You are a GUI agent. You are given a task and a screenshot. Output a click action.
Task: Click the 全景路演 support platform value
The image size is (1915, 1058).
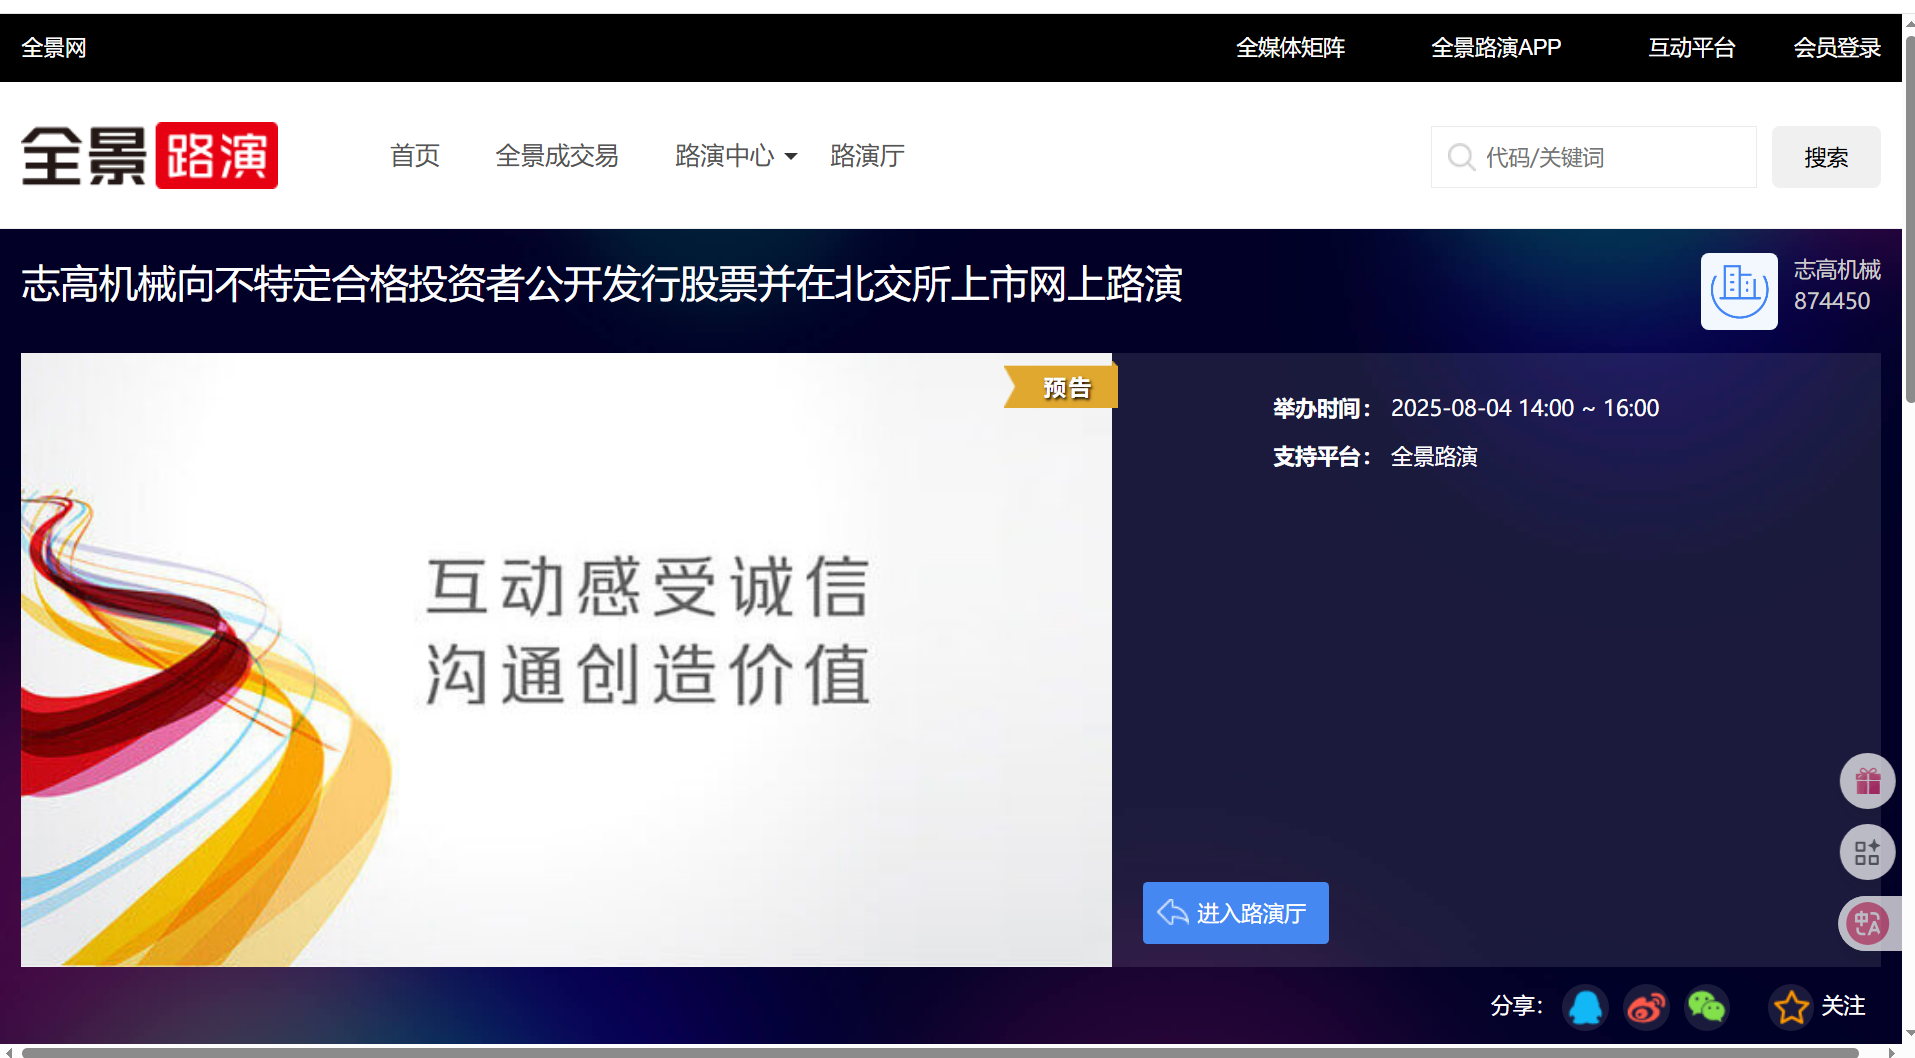[x=1434, y=457]
